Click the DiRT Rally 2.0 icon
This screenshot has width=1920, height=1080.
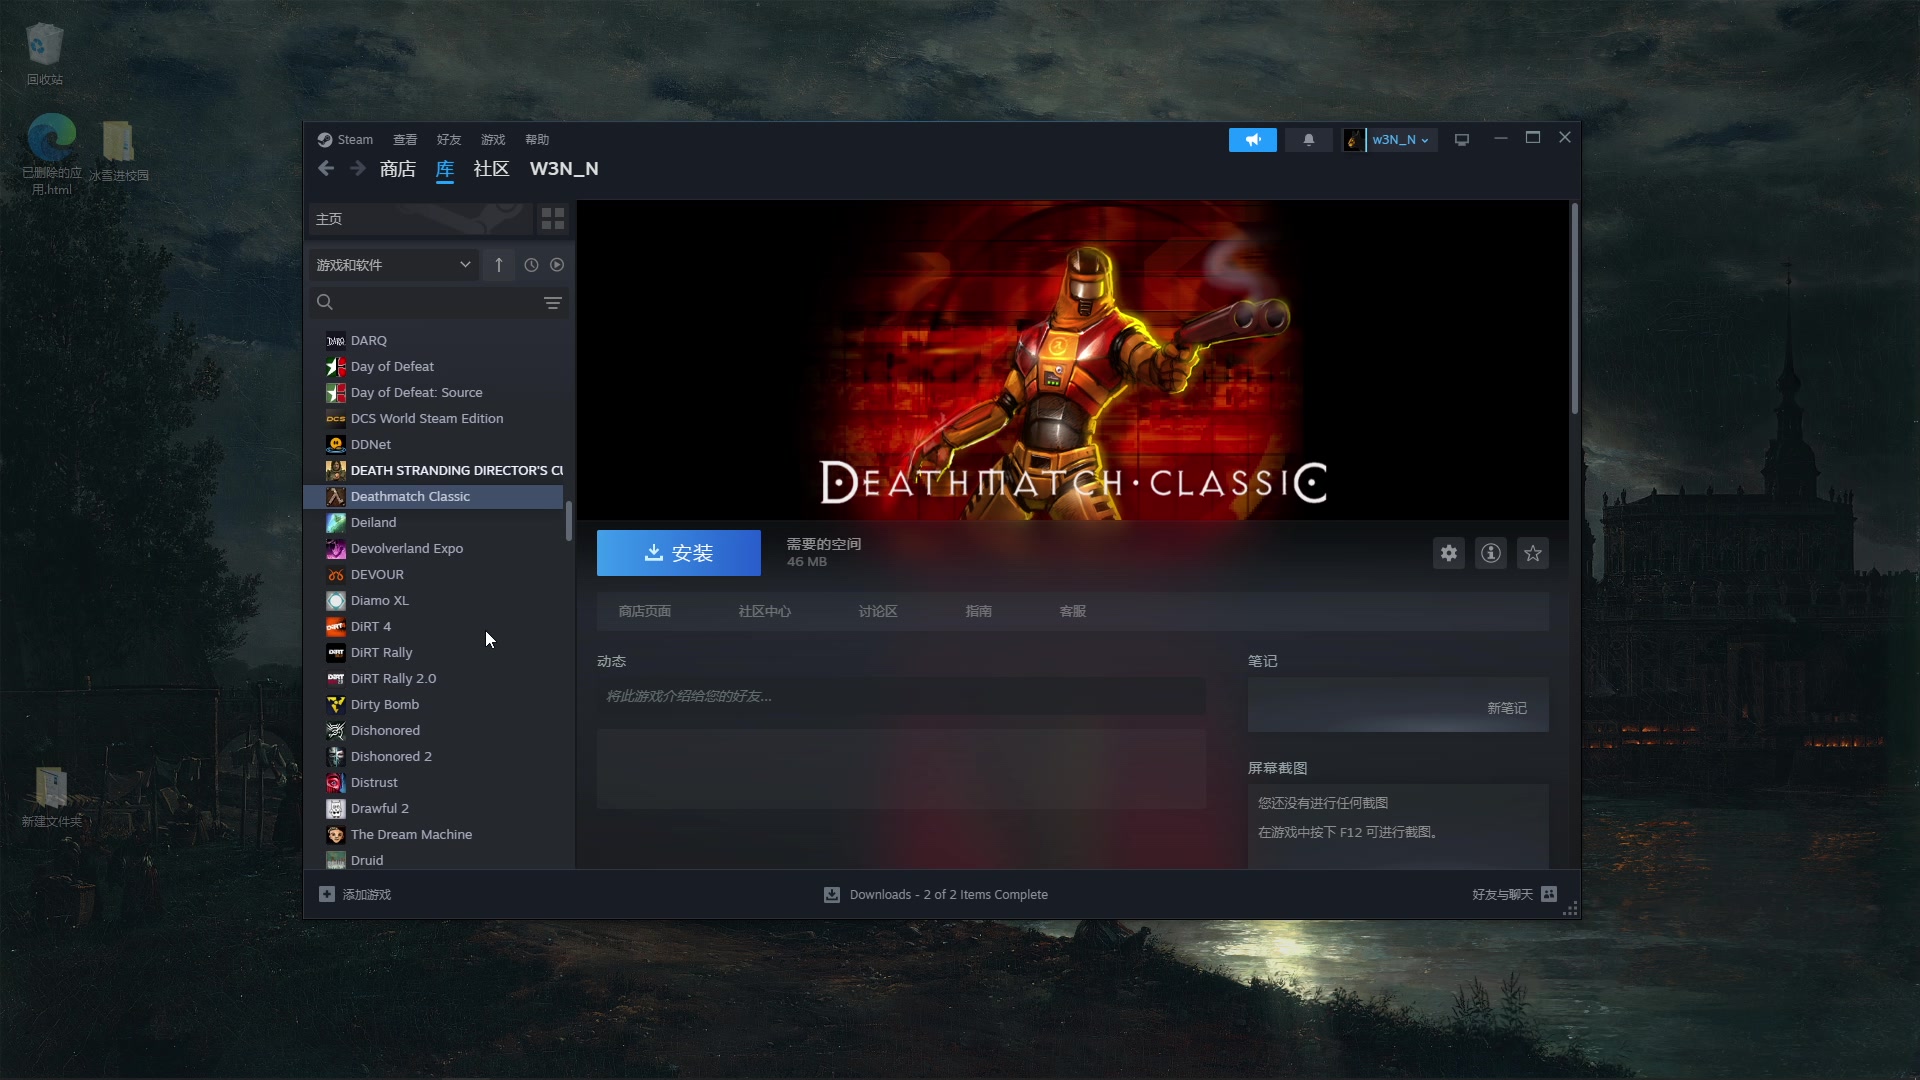click(336, 679)
